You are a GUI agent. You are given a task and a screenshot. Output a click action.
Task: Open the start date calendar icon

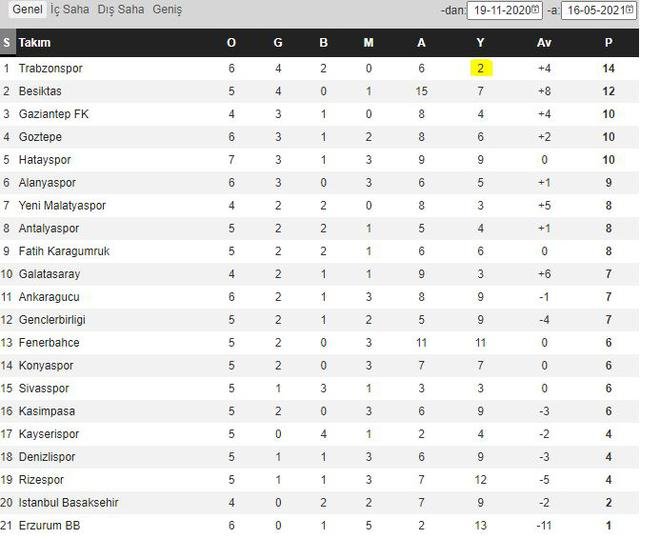535,9
